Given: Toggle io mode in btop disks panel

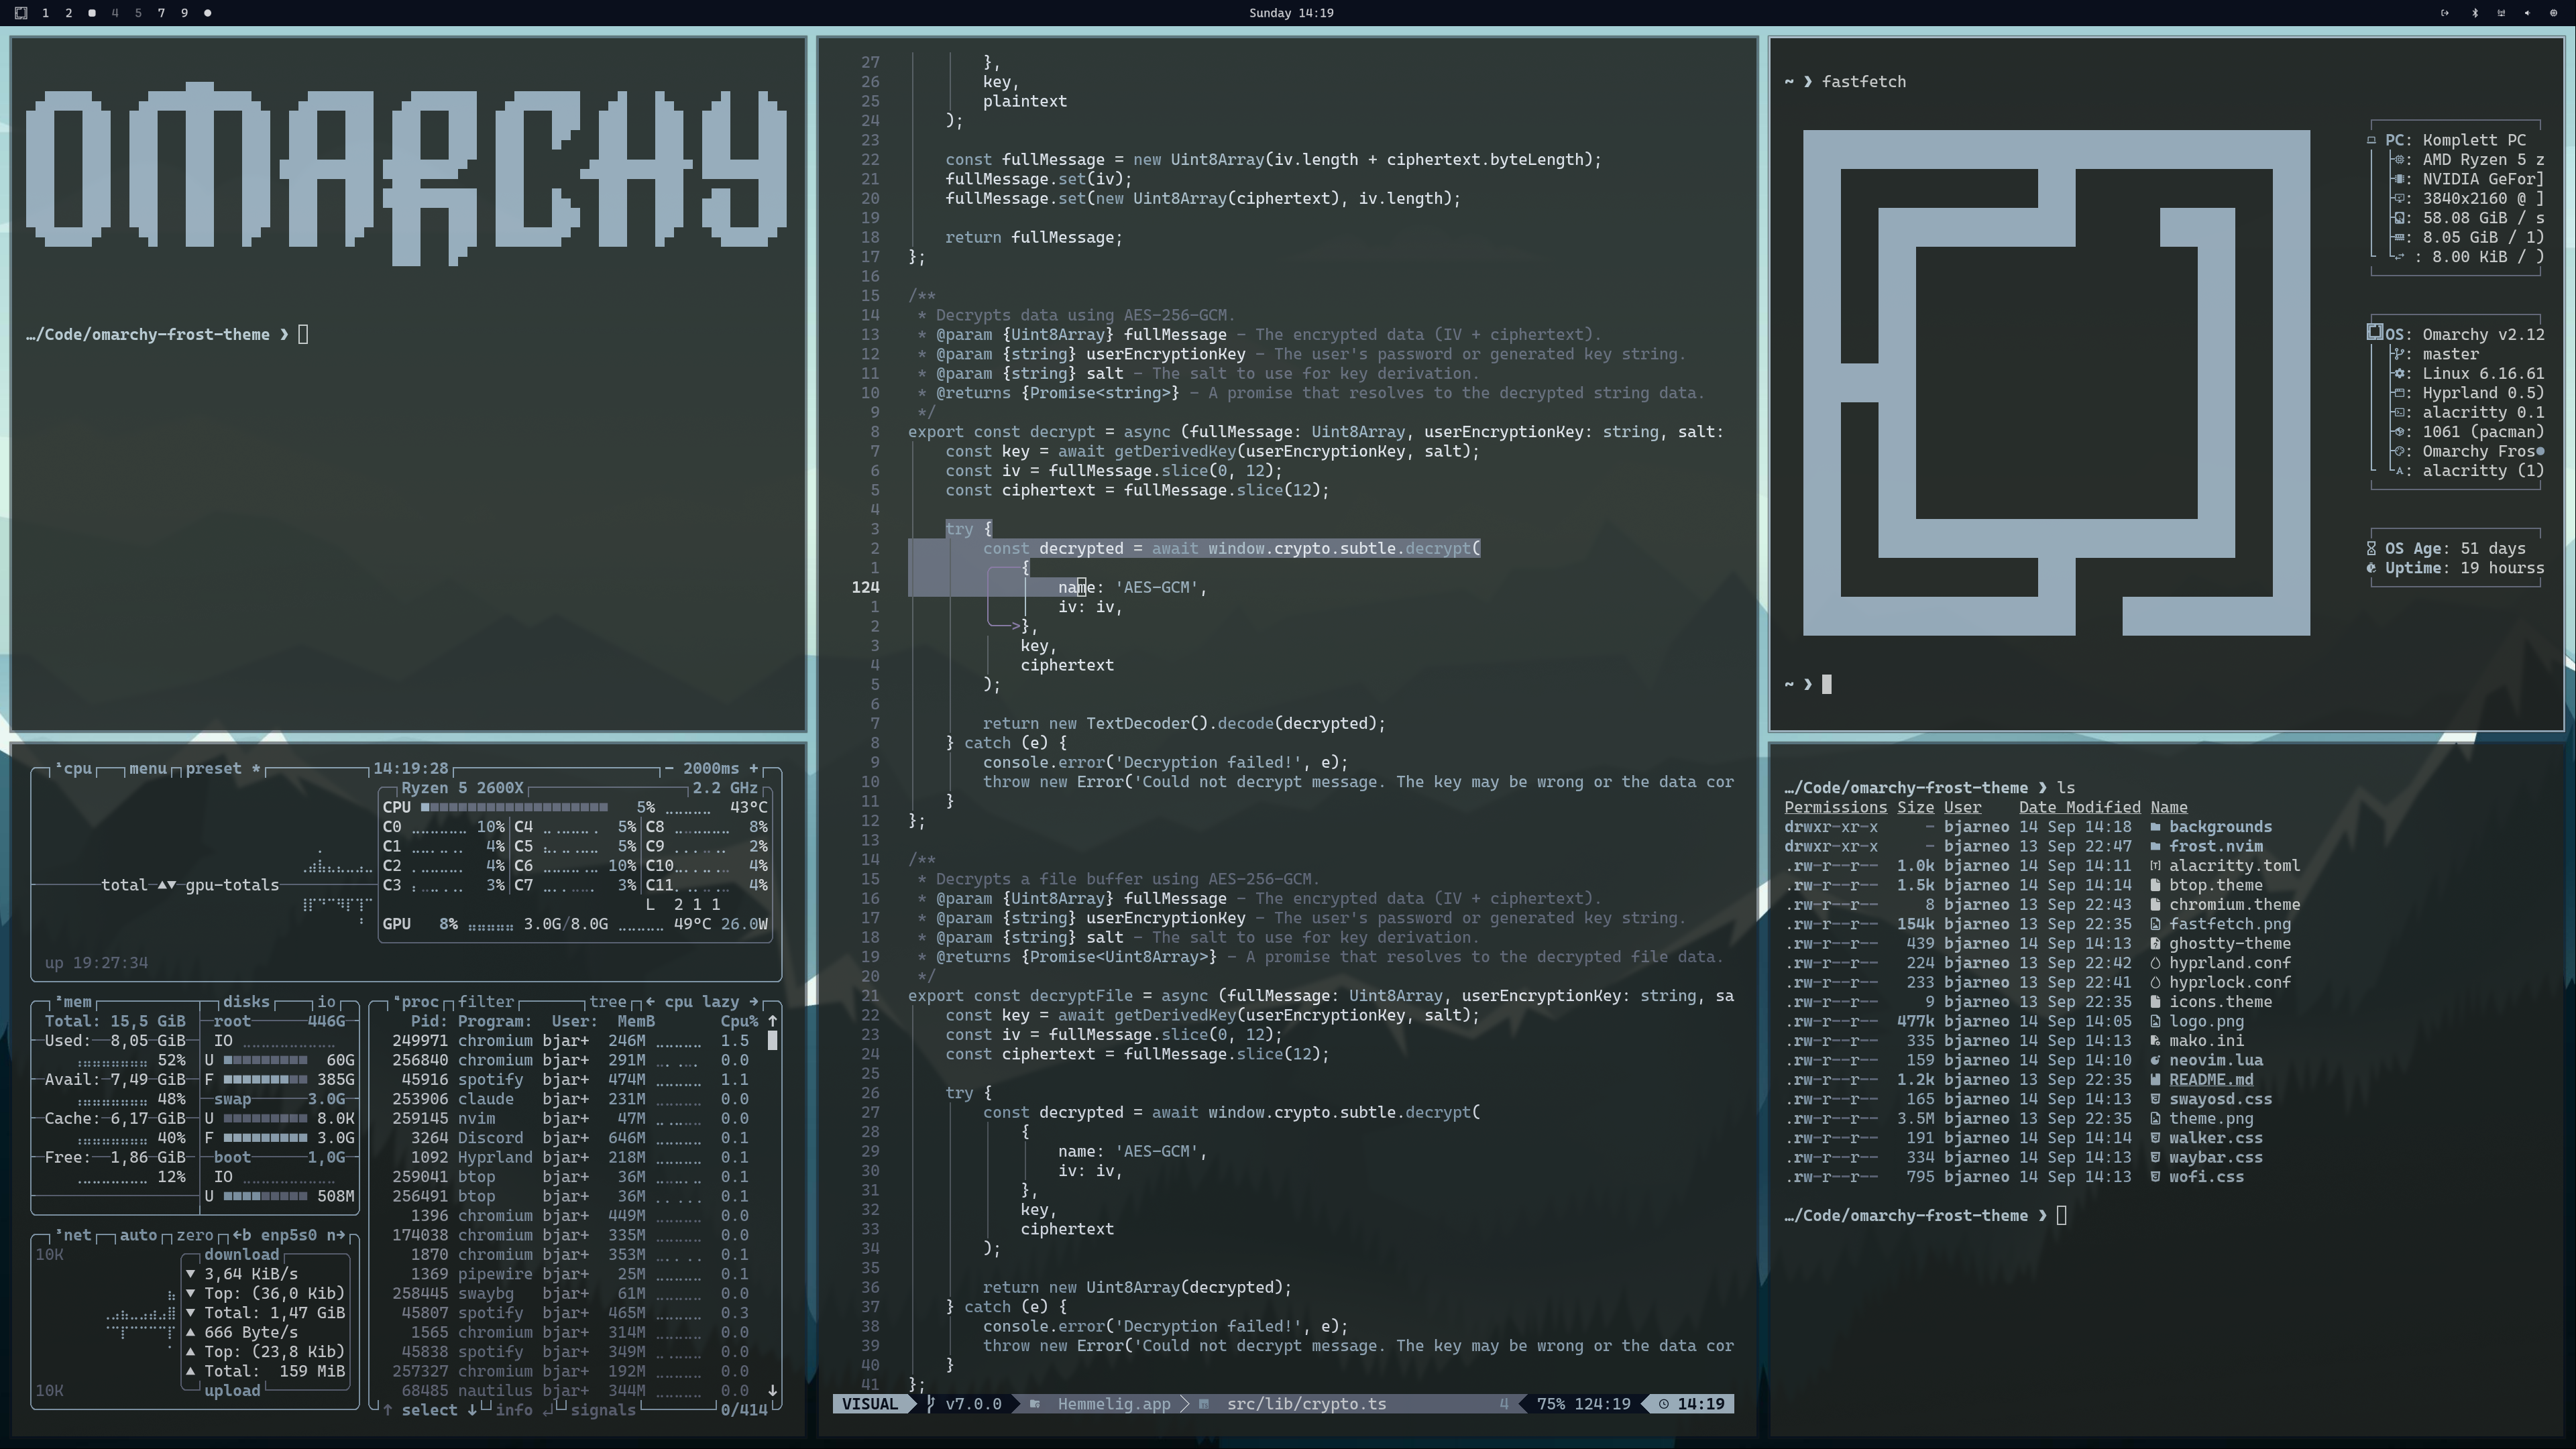Looking at the screenshot, I should (x=326, y=1002).
